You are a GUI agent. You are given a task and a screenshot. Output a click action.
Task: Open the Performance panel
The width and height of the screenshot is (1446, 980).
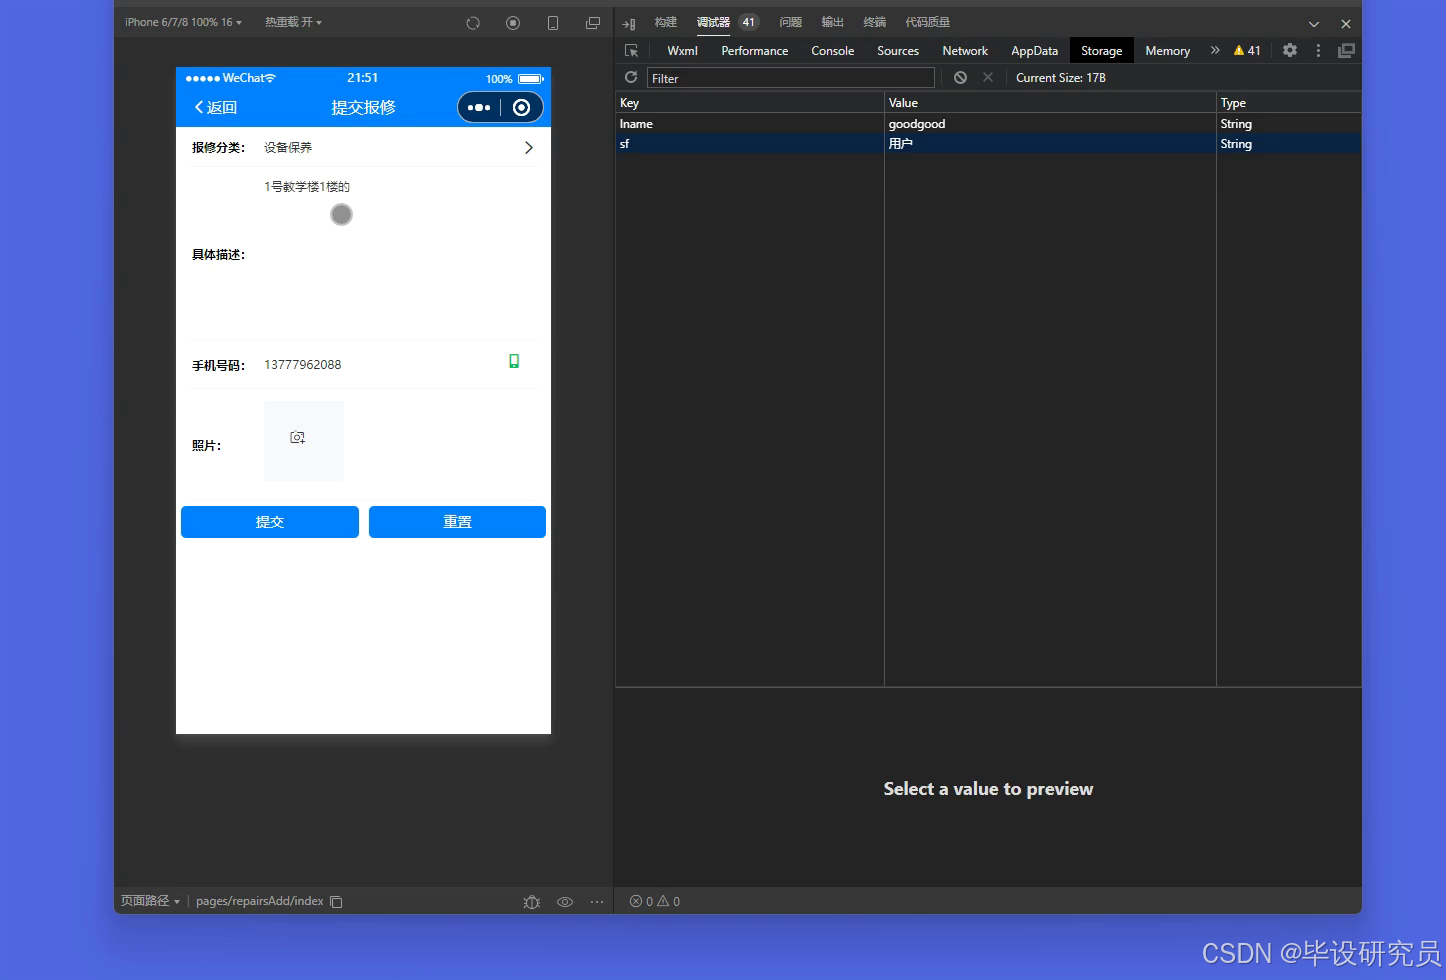pos(755,50)
